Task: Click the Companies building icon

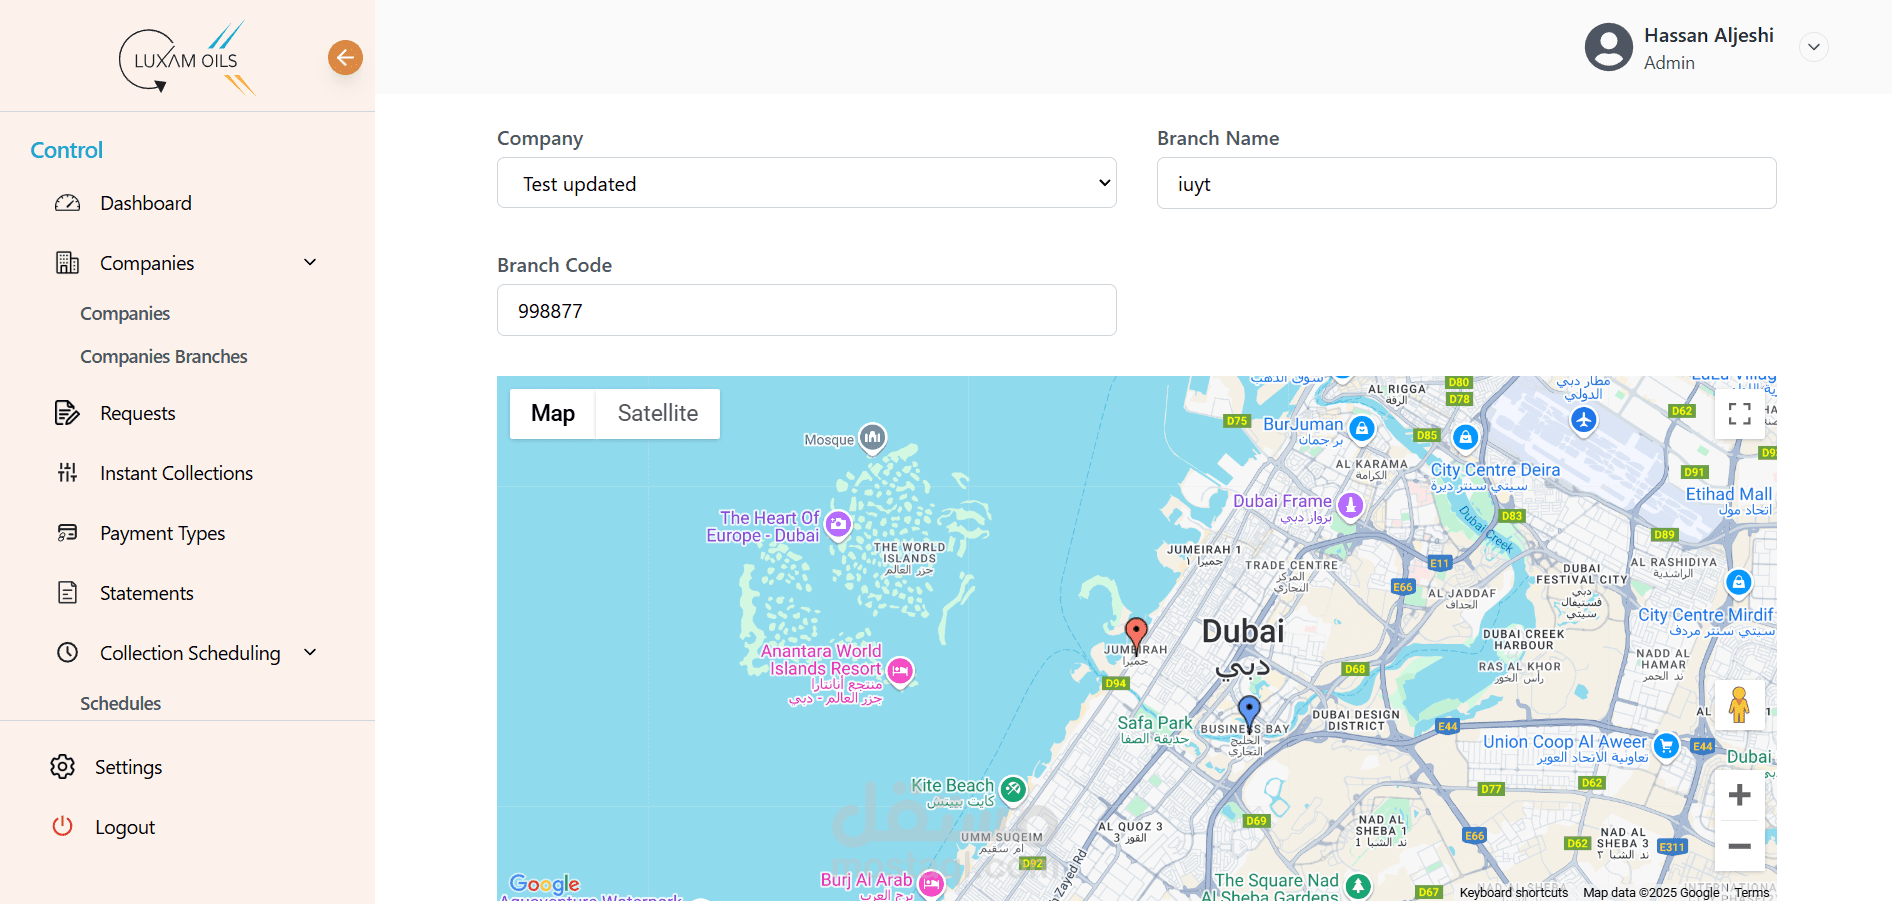Action: tap(67, 263)
